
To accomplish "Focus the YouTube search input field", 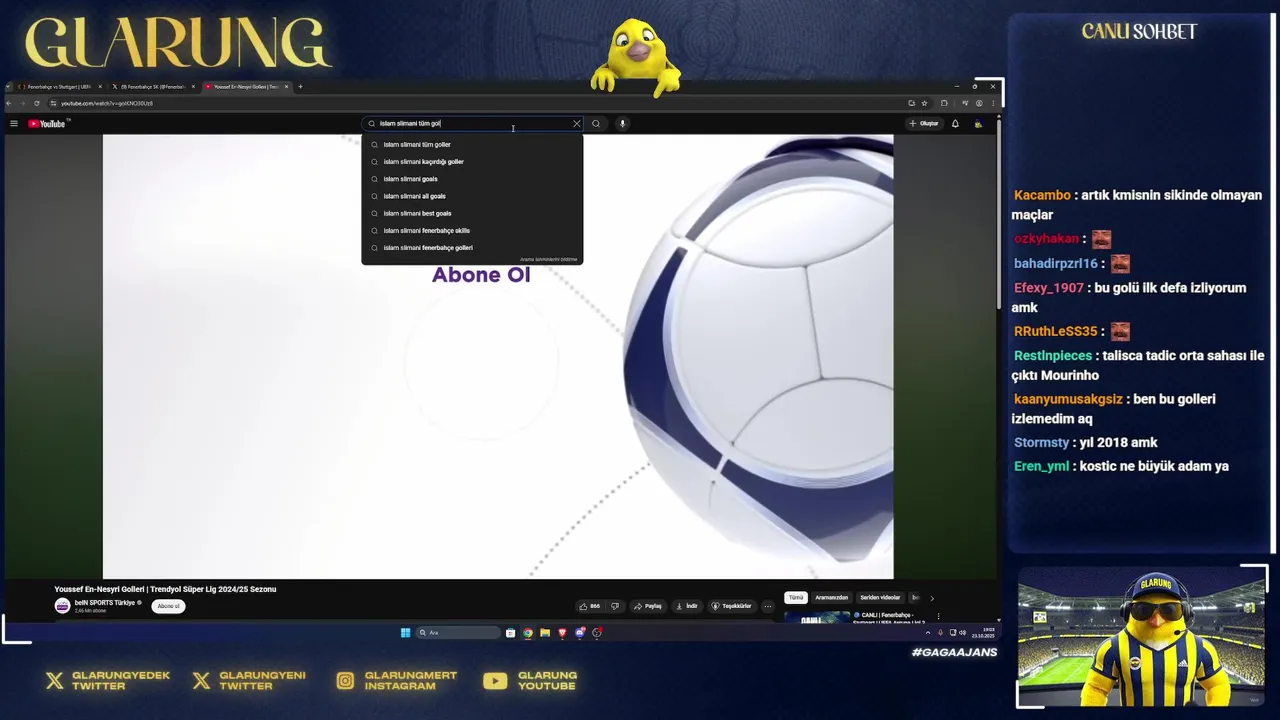I will 470,124.
